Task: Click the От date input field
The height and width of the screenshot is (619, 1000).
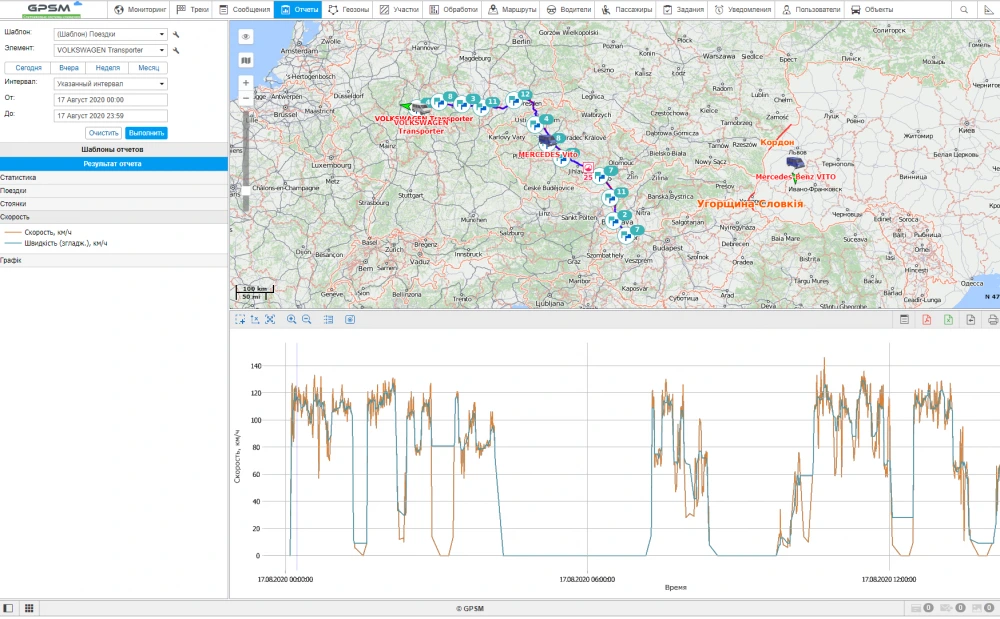Action: click(110, 100)
